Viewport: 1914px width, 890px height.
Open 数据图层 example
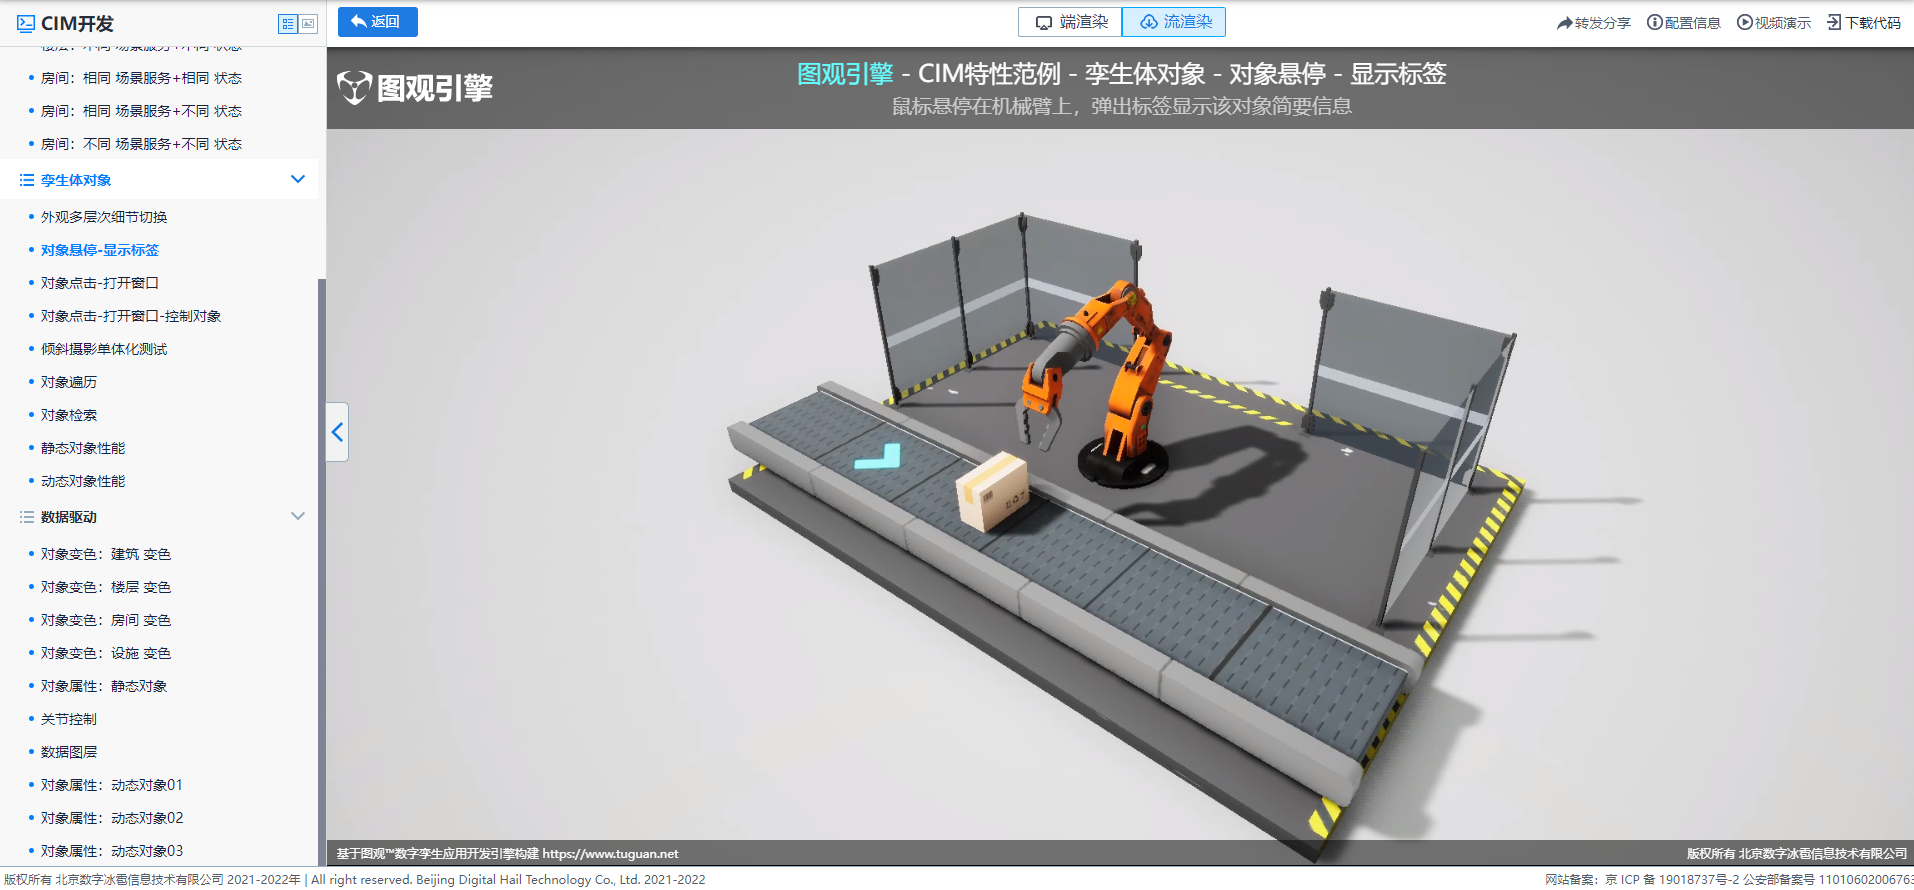69,752
